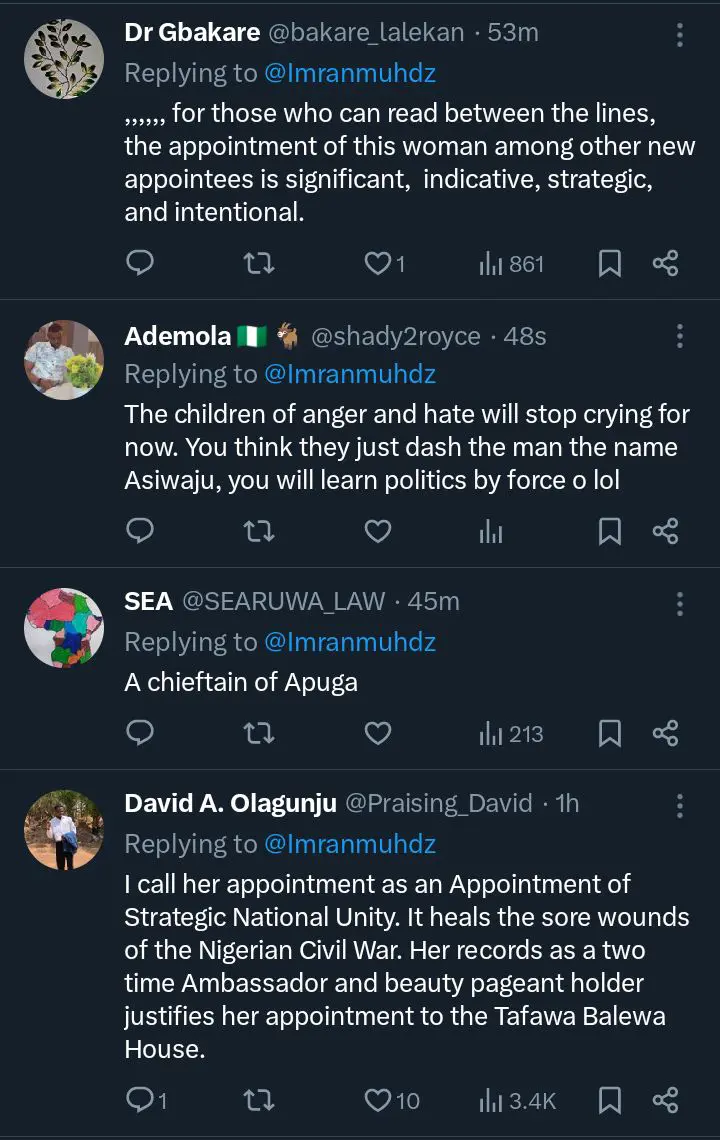Like David A. Olagunju's tweet
Screen dimensions: 720x1140
coord(377,1101)
